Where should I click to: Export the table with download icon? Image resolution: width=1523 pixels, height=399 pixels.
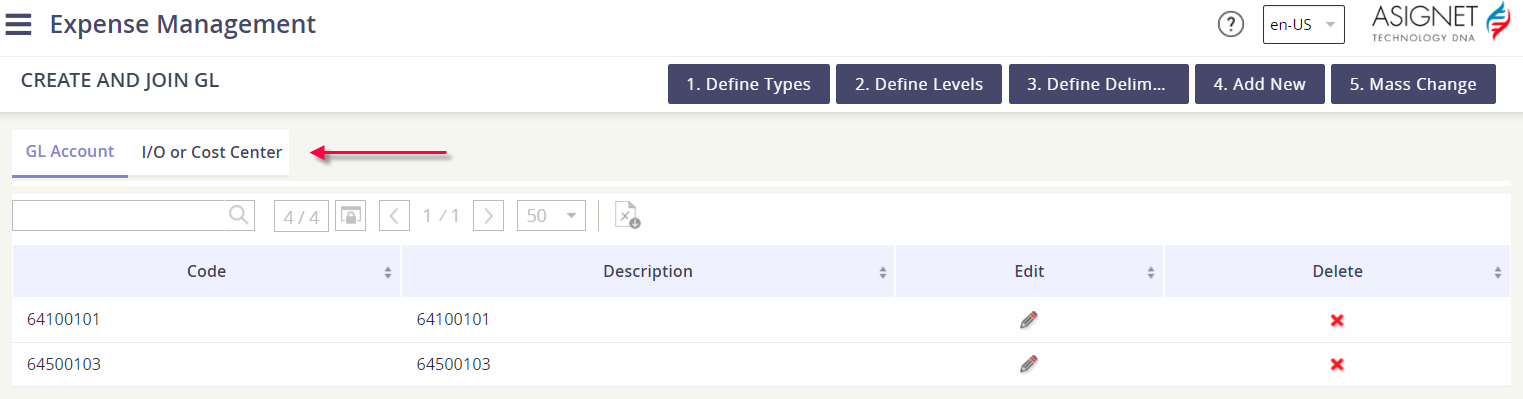627,215
